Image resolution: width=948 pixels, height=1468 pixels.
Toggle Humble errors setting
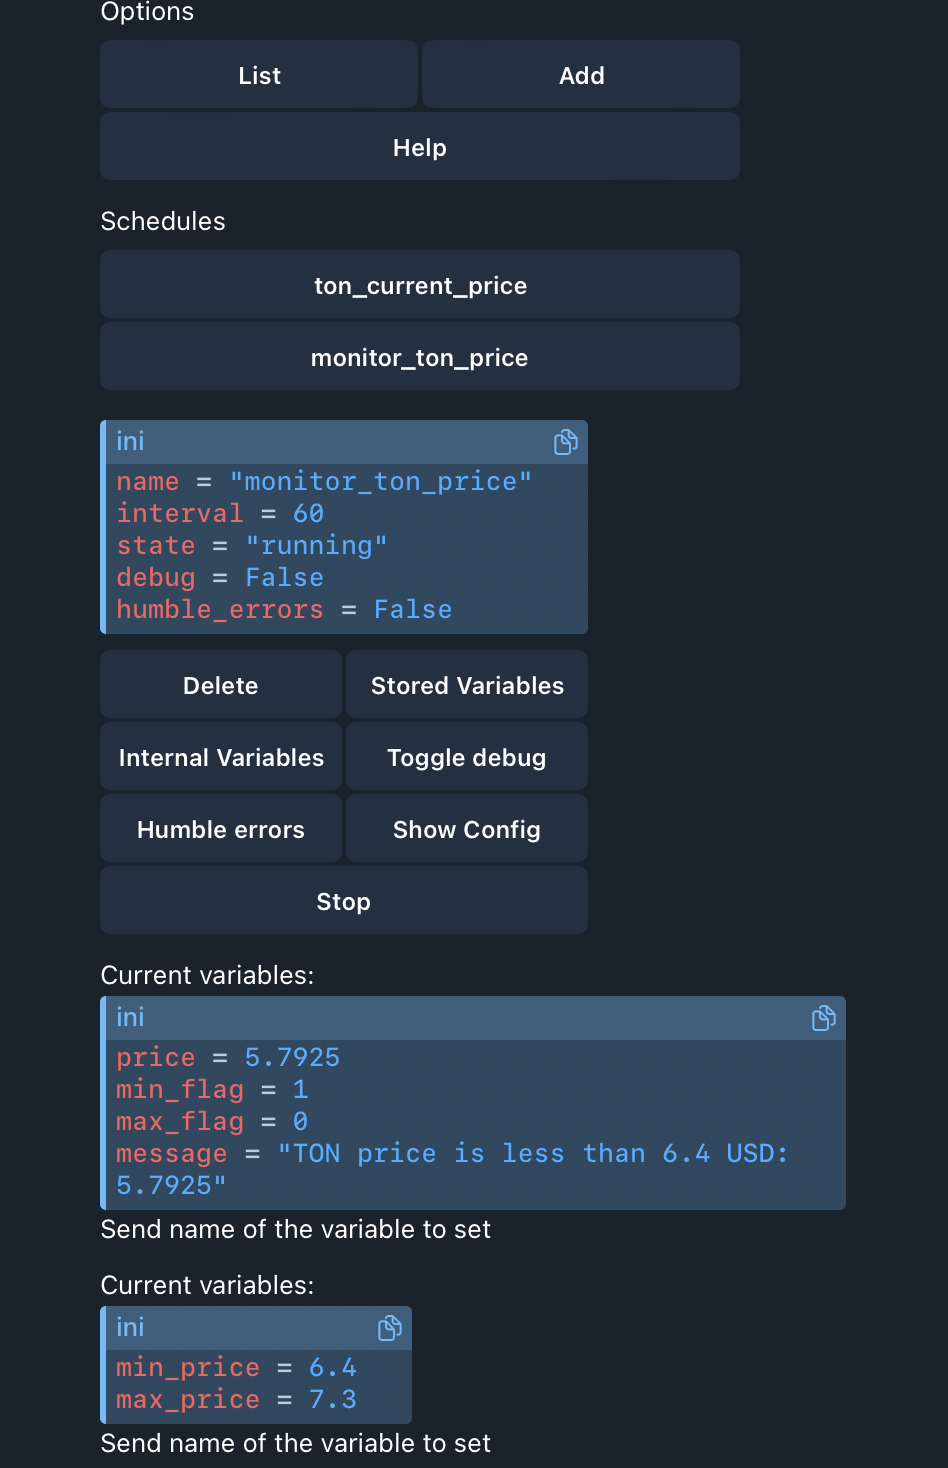[220, 829]
